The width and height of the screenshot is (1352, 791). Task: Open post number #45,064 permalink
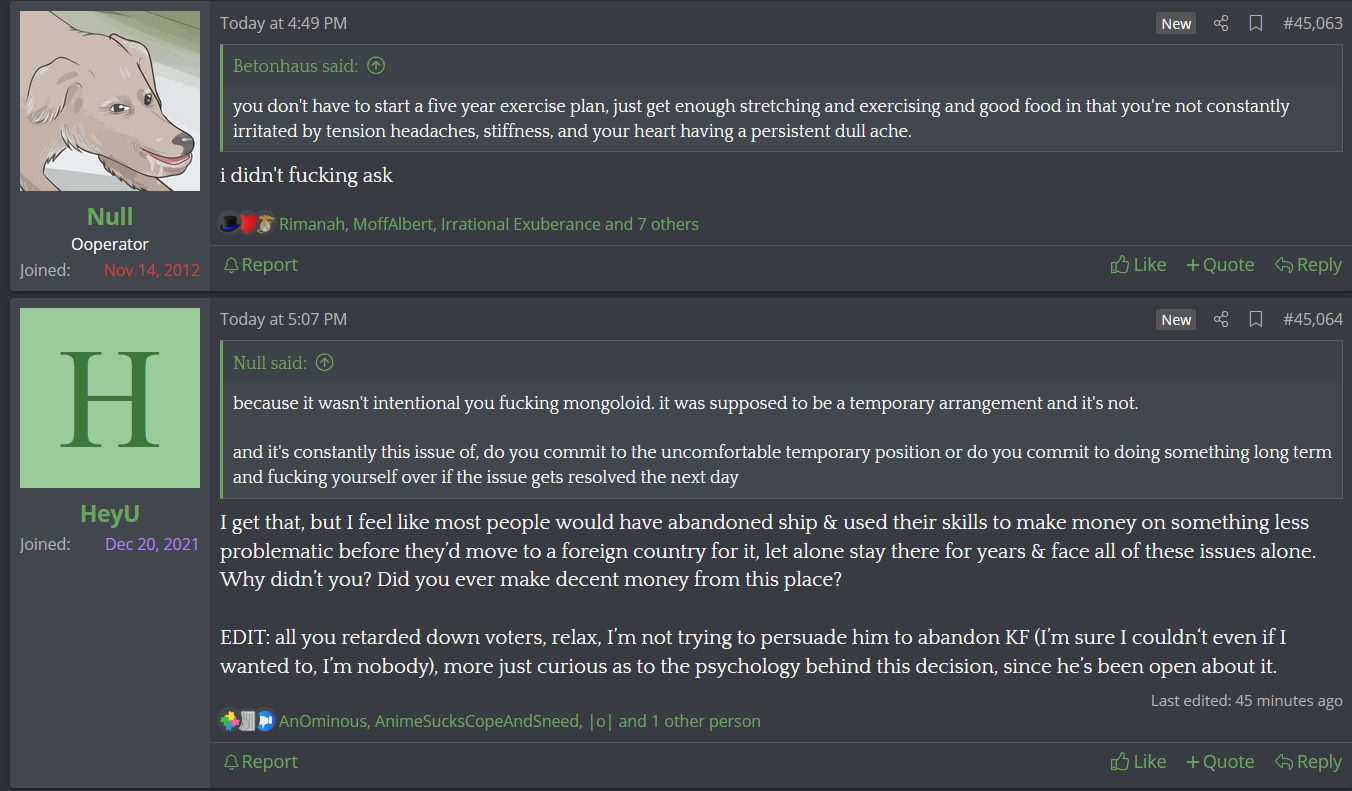[1312, 319]
